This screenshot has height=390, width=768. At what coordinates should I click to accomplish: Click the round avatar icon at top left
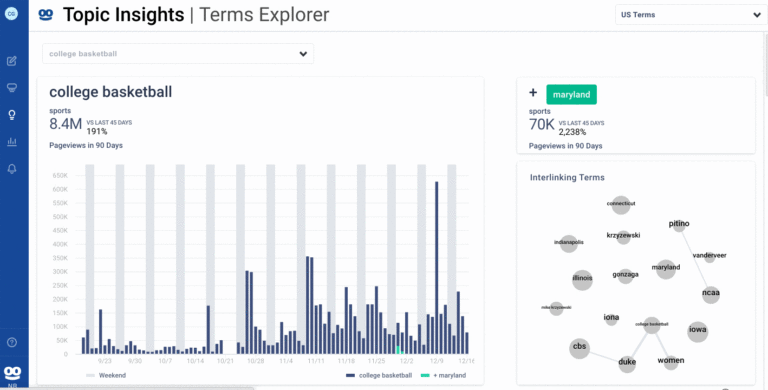11,14
